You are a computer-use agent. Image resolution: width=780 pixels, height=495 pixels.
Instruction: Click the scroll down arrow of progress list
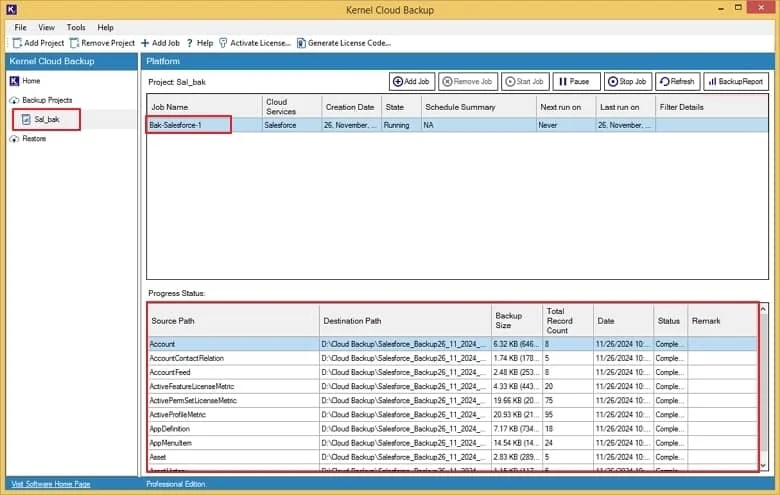pos(763,466)
